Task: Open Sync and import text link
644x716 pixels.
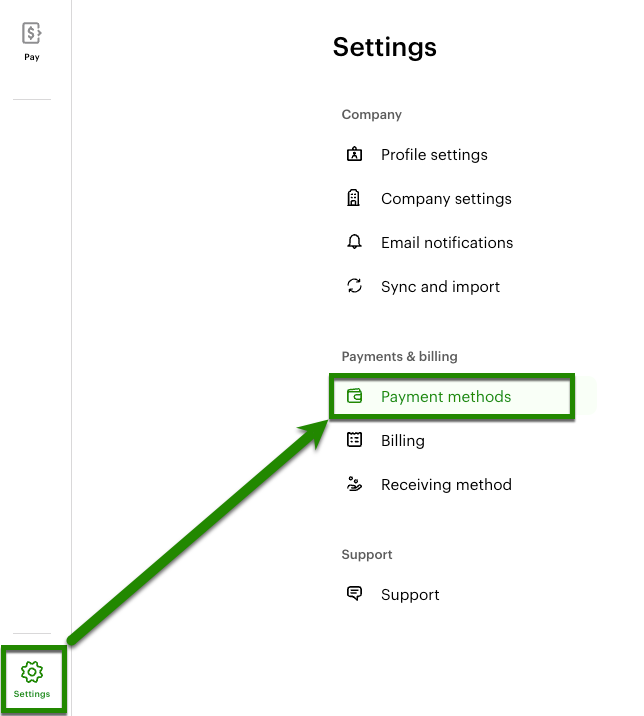Action: pos(440,287)
